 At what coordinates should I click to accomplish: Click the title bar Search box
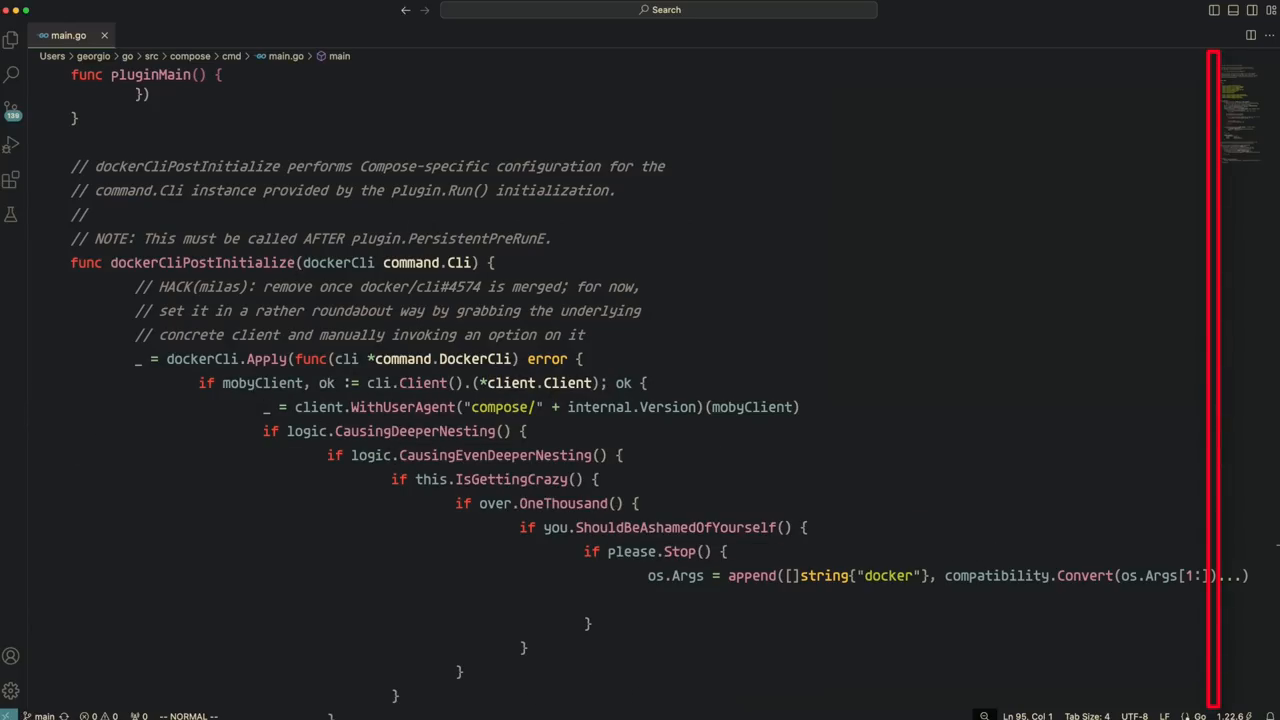(x=659, y=10)
